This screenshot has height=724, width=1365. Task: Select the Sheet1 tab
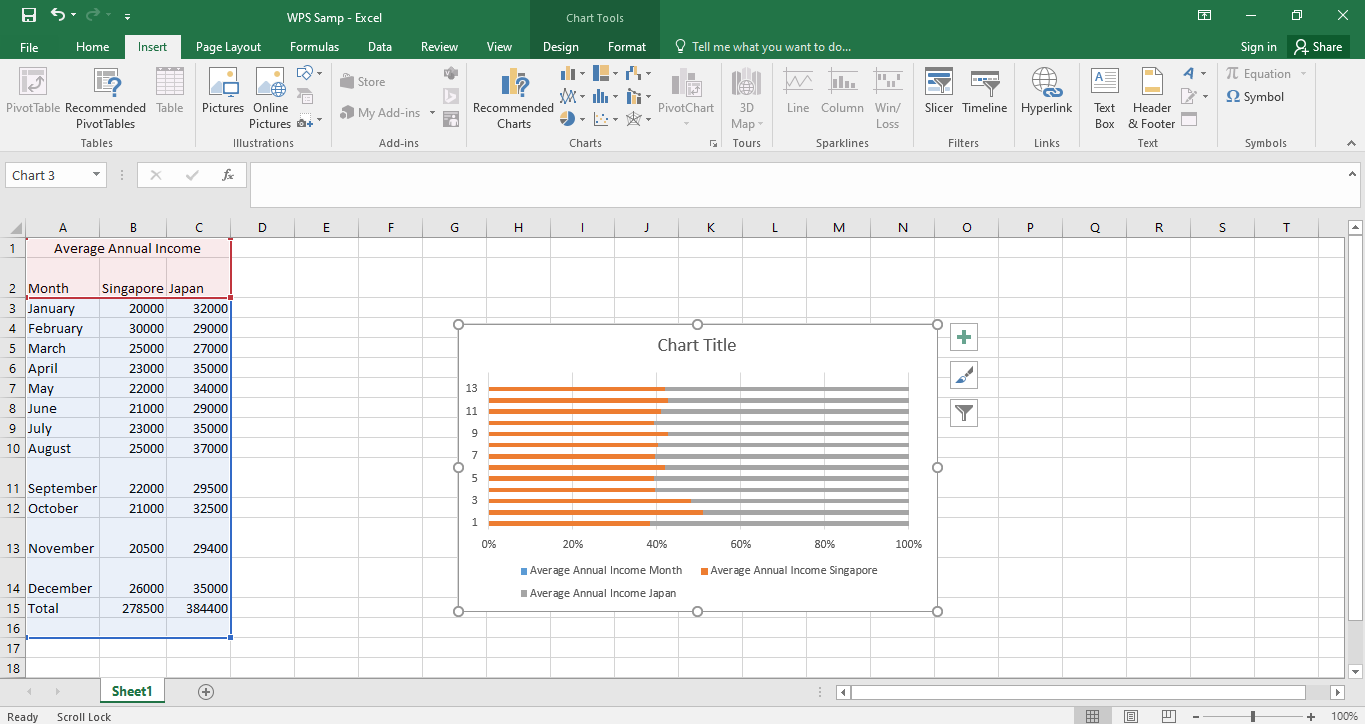(132, 690)
